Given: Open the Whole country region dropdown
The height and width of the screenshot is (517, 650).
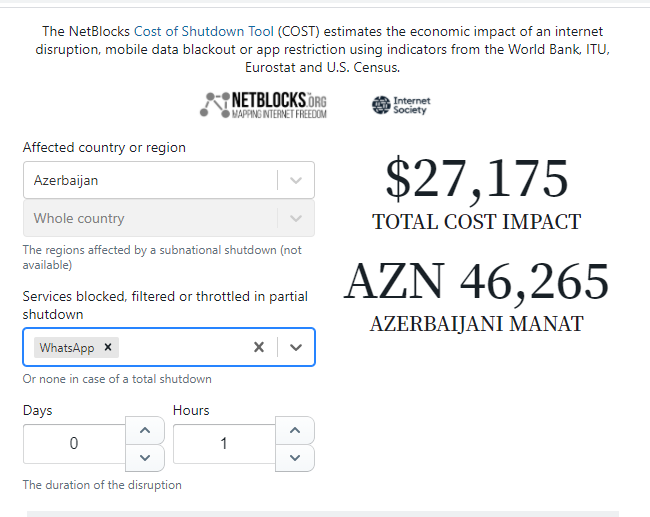Looking at the screenshot, I should tap(169, 218).
